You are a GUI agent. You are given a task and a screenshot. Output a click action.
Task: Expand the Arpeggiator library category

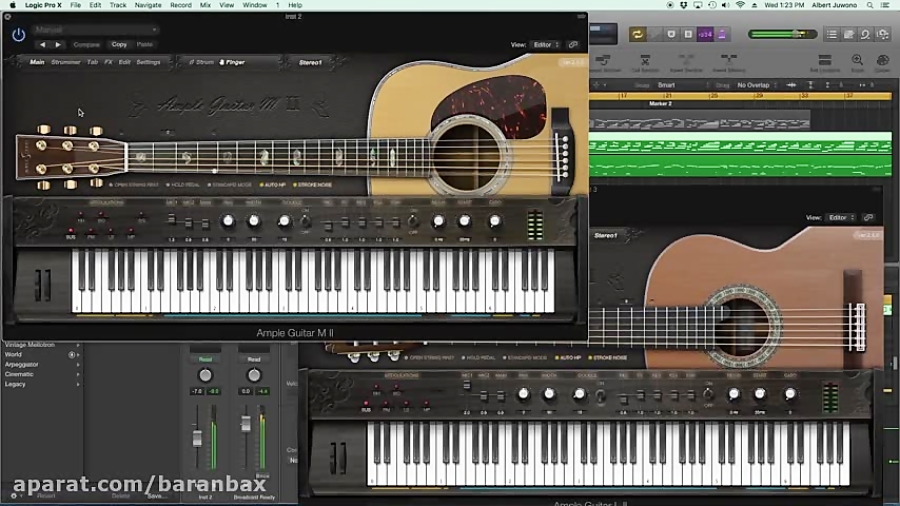tap(41, 364)
